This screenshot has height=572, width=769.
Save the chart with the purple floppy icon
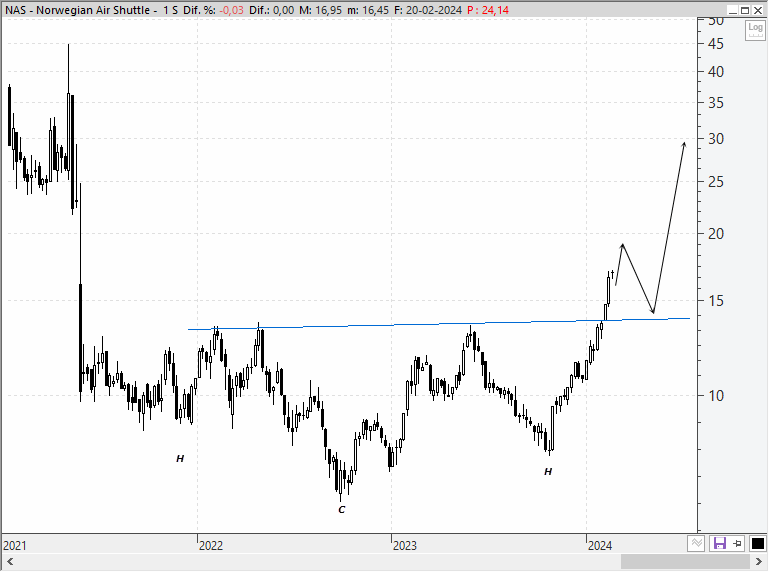coord(719,543)
